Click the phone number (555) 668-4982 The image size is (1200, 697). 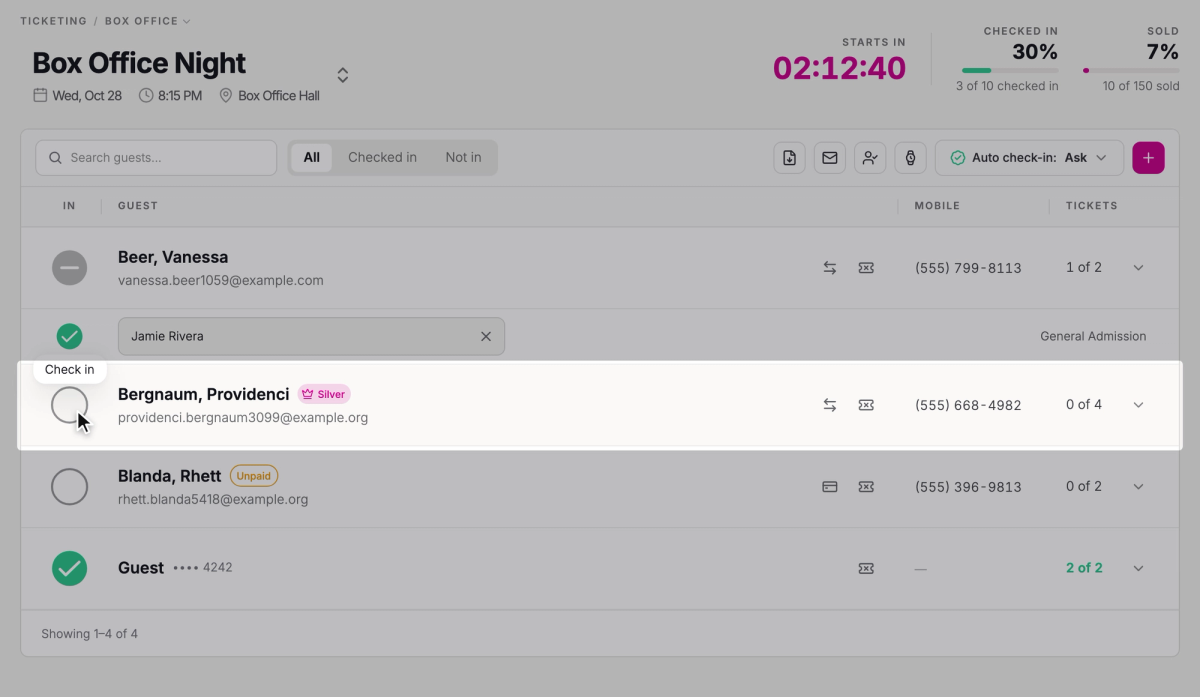click(968, 405)
